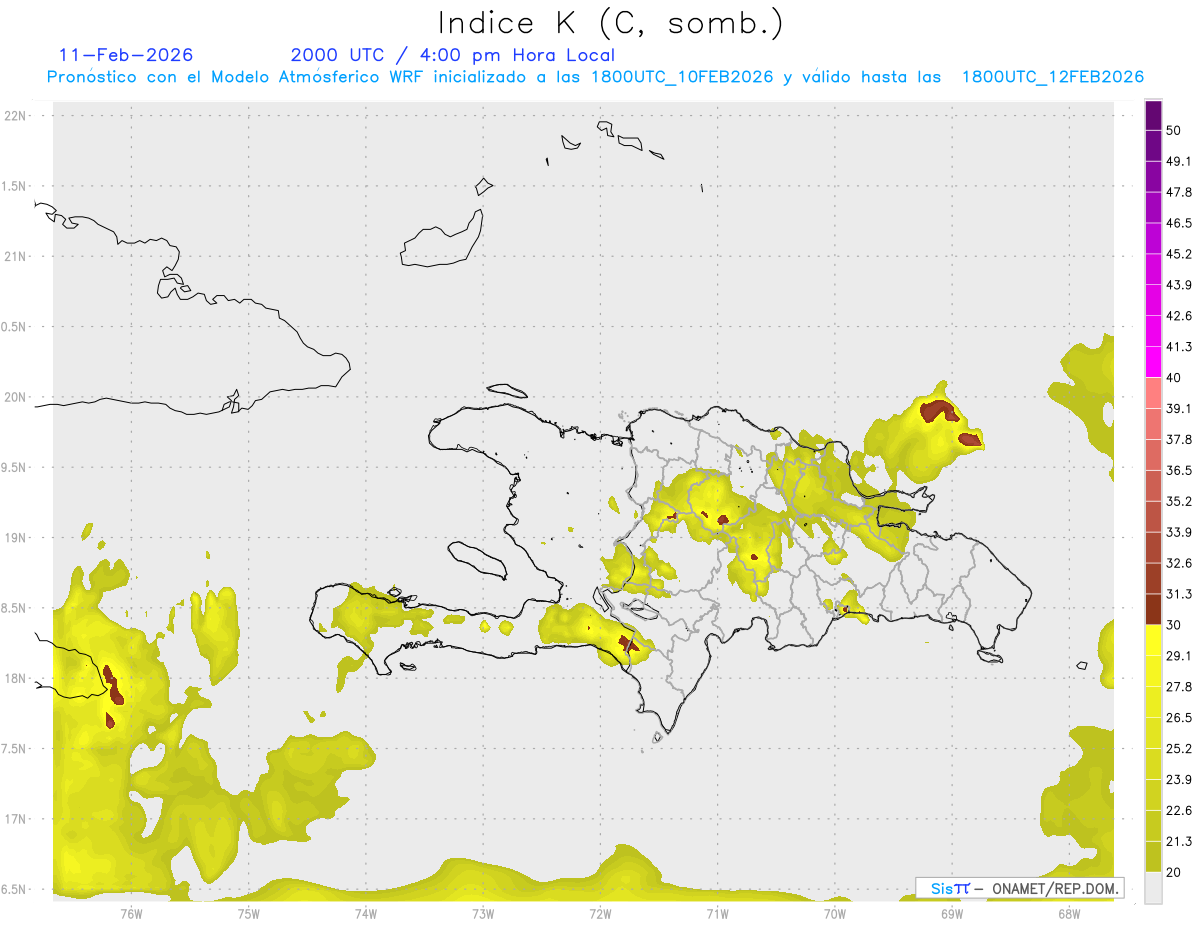Click the "68W" longitude label

coord(1069,913)
